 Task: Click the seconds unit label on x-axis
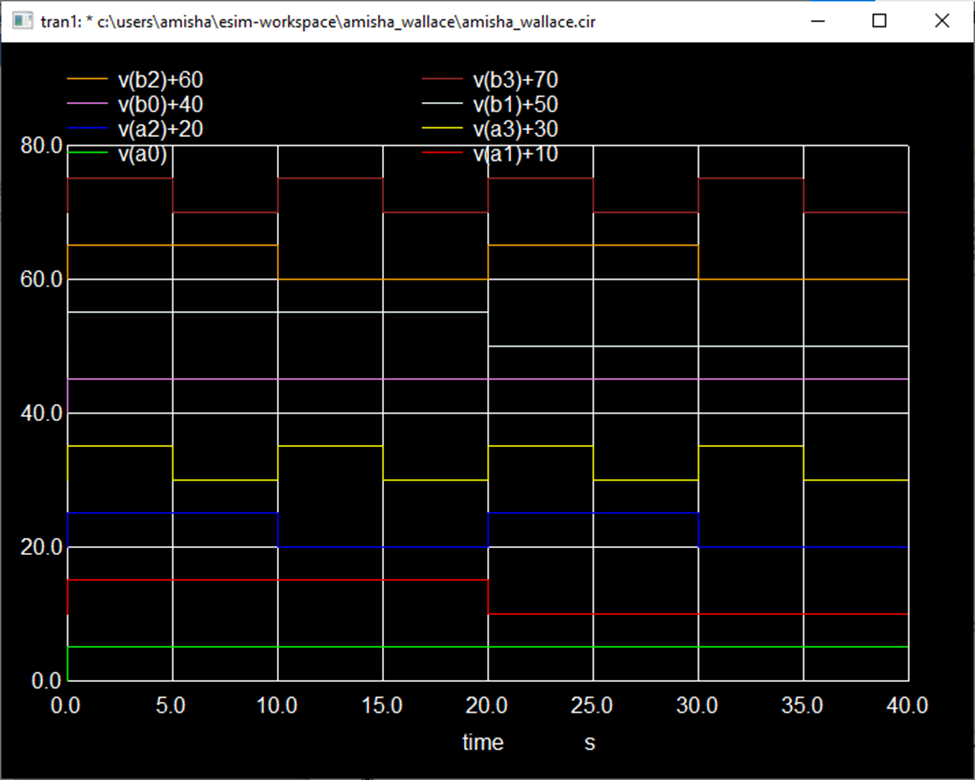tap(589, 743)
